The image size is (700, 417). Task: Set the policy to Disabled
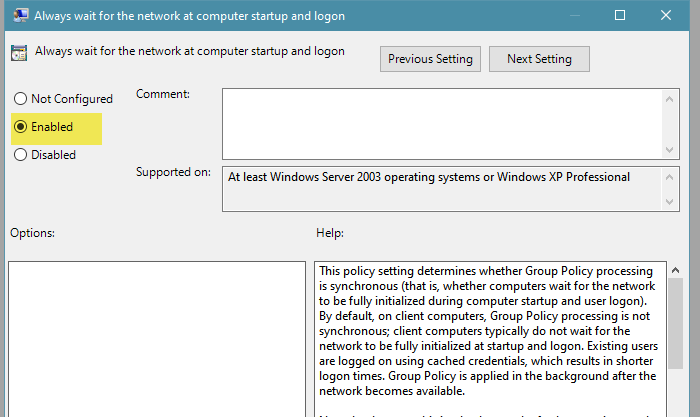click(x=20, y=155)
